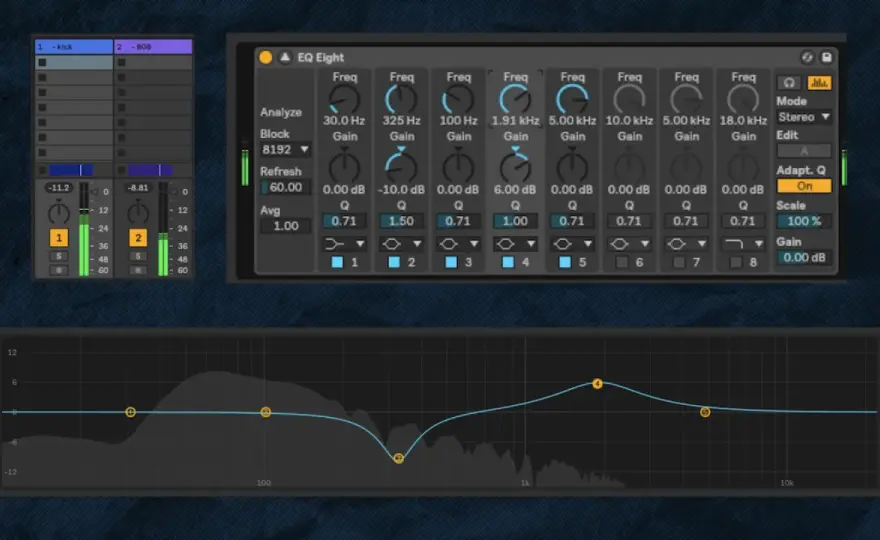Open band 2 filter type dropdown

(x=401, y=244)
